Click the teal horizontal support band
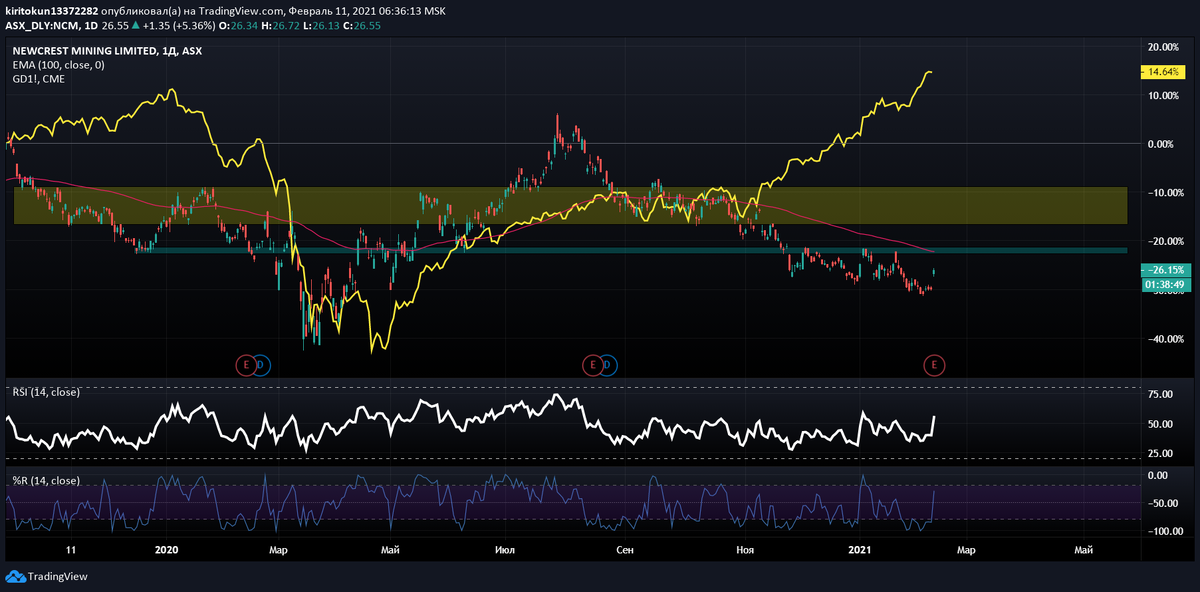Image resolution: width=1200 pixels, height=592 pixels. click(x=632, y=250)
